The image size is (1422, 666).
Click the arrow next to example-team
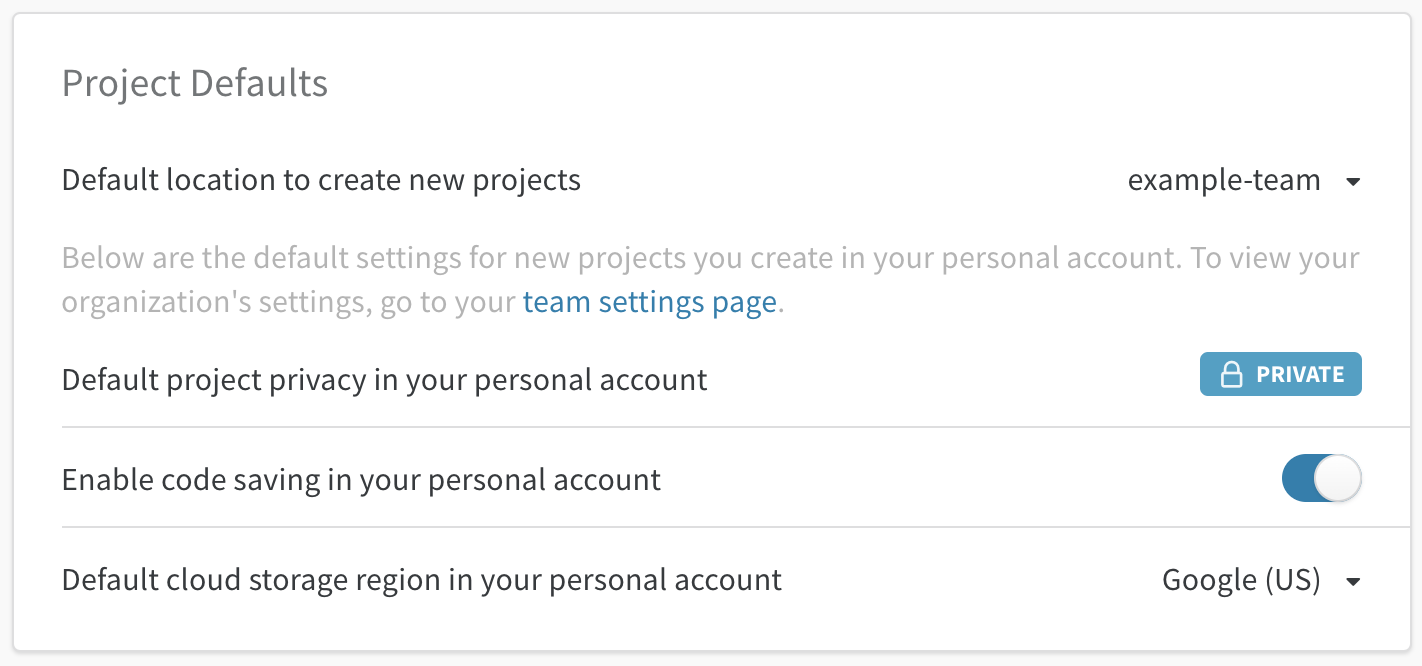(1353, 182)
